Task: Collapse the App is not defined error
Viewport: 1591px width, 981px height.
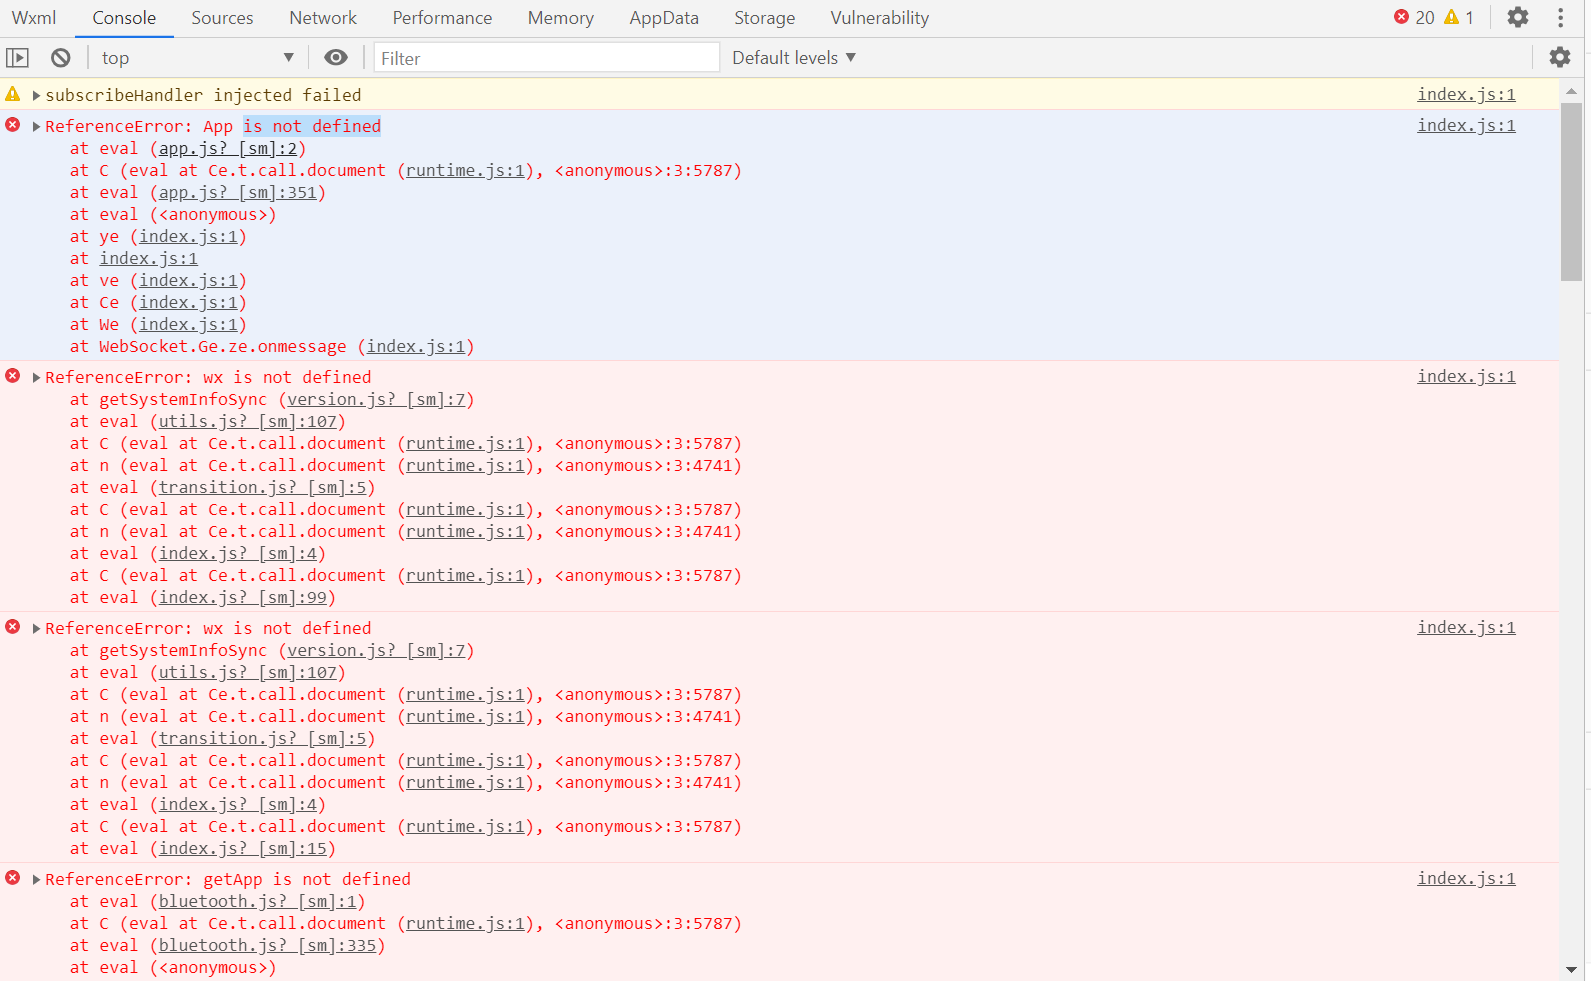Action: [x=37, y=126]
